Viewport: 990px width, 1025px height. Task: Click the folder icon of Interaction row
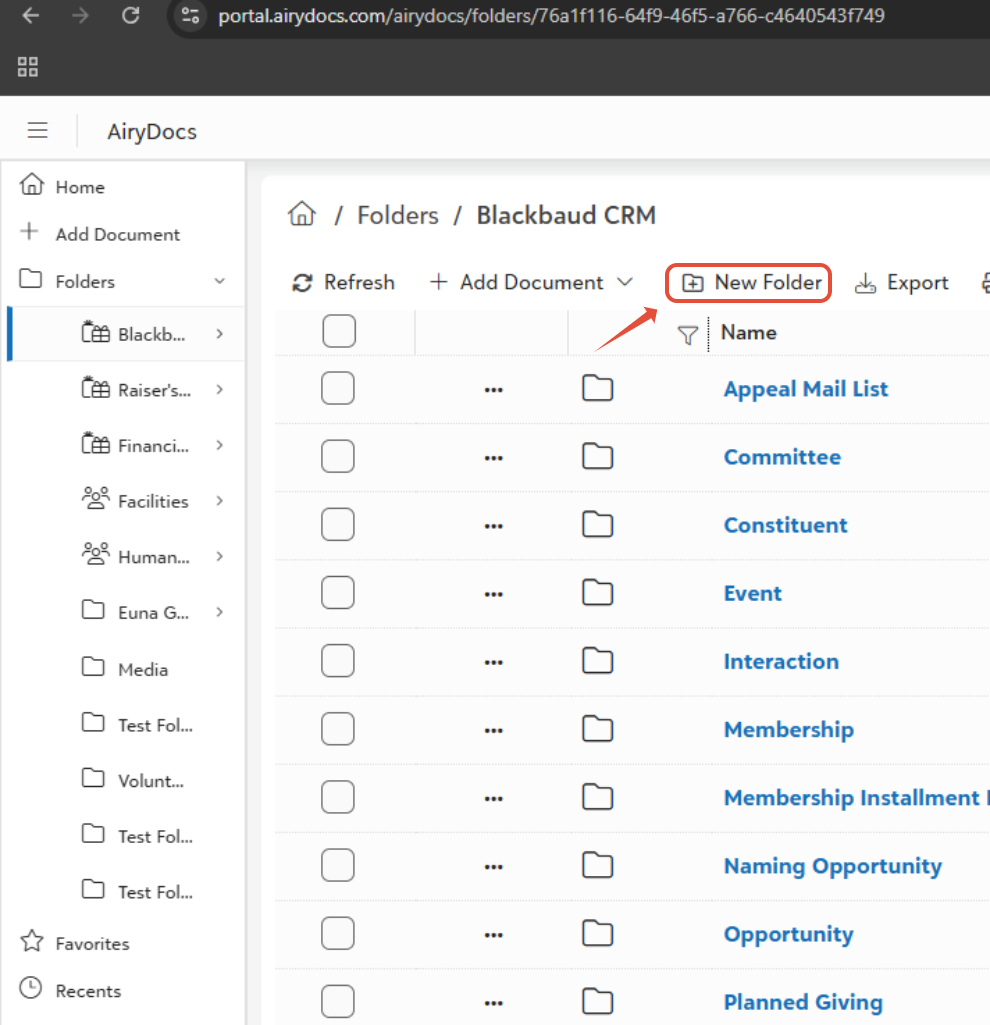pyautogui.click(x=597, y=661)
